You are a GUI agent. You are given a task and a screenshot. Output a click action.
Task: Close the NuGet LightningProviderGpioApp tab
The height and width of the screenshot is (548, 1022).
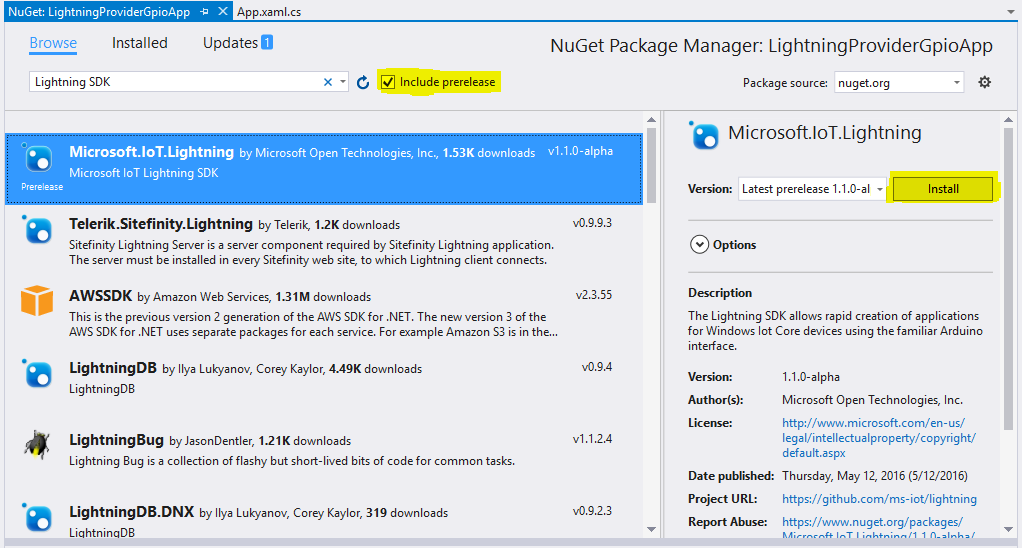click(x=223, y=11)
